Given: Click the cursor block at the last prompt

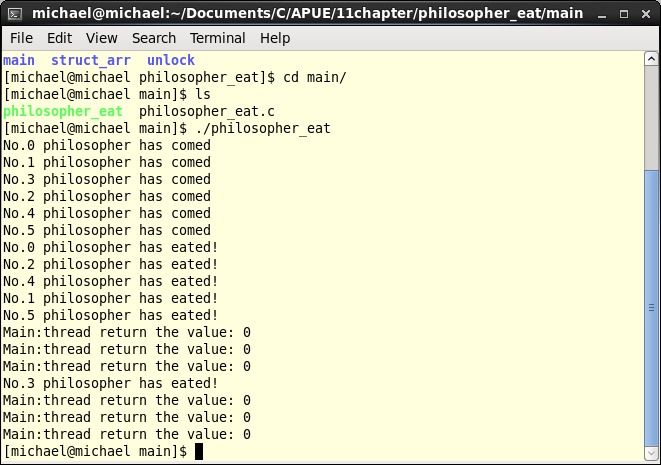Looking at the screenshot, I should coord(199,452).
